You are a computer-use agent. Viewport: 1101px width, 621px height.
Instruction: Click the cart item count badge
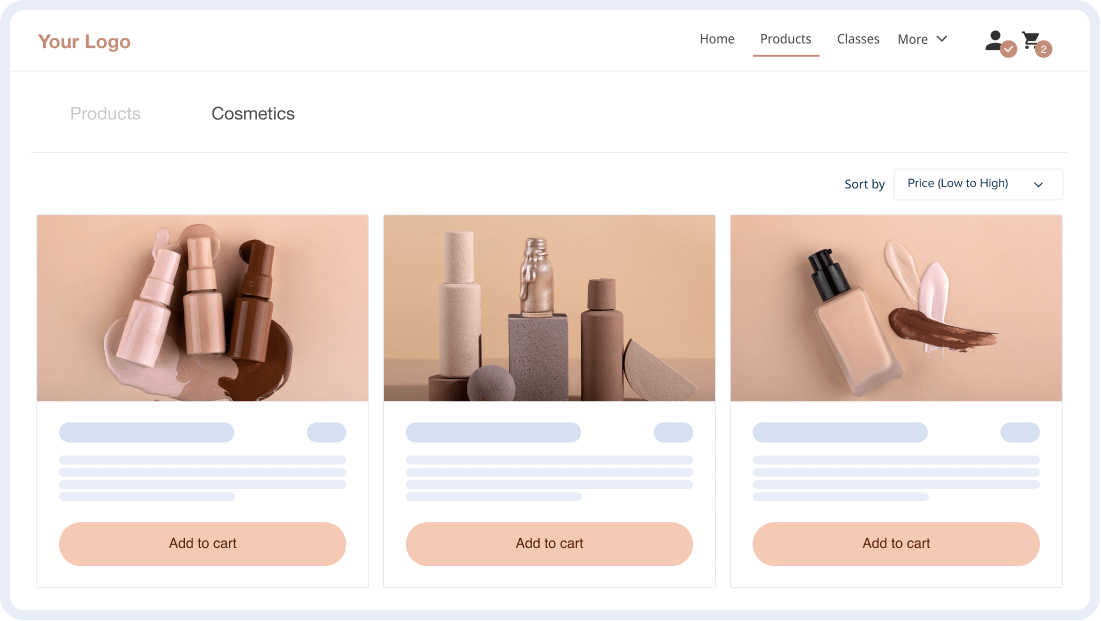(x=1043, y=48)
